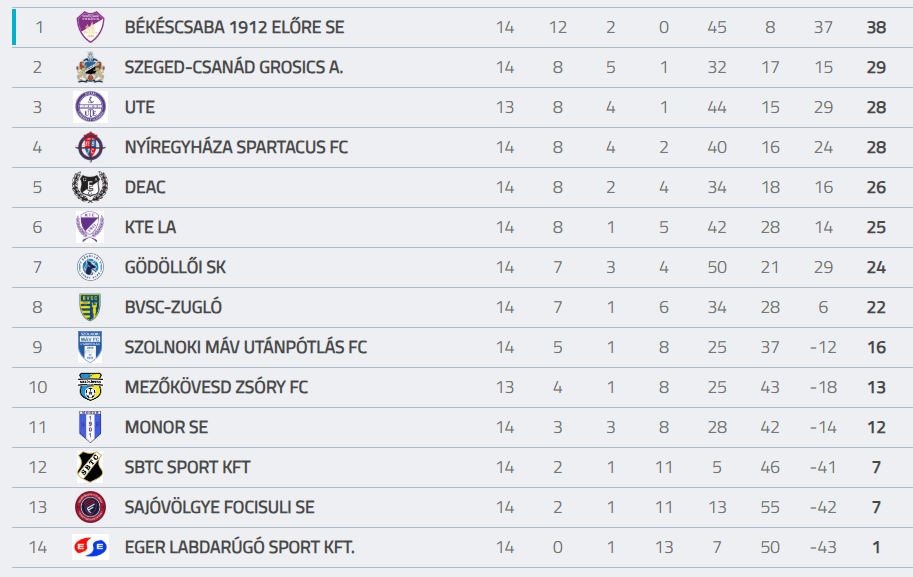Click the Mezőkövesd Zsóry FC logo
This screenshot has width=913, height=577.
coord(90,387)
